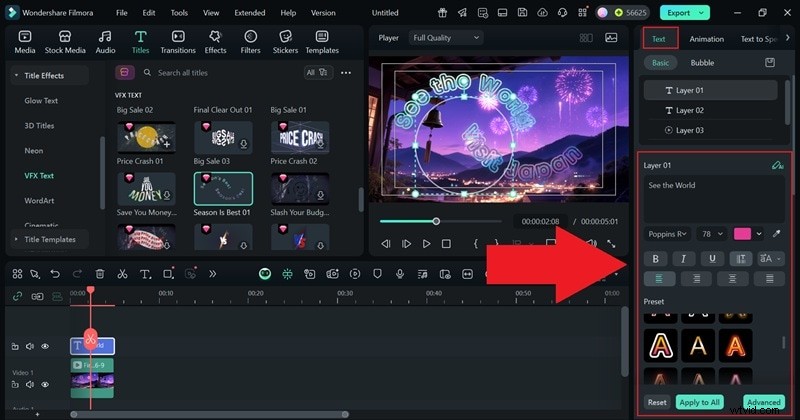
Task: Open the Audio panel
Action: point(105,41)
